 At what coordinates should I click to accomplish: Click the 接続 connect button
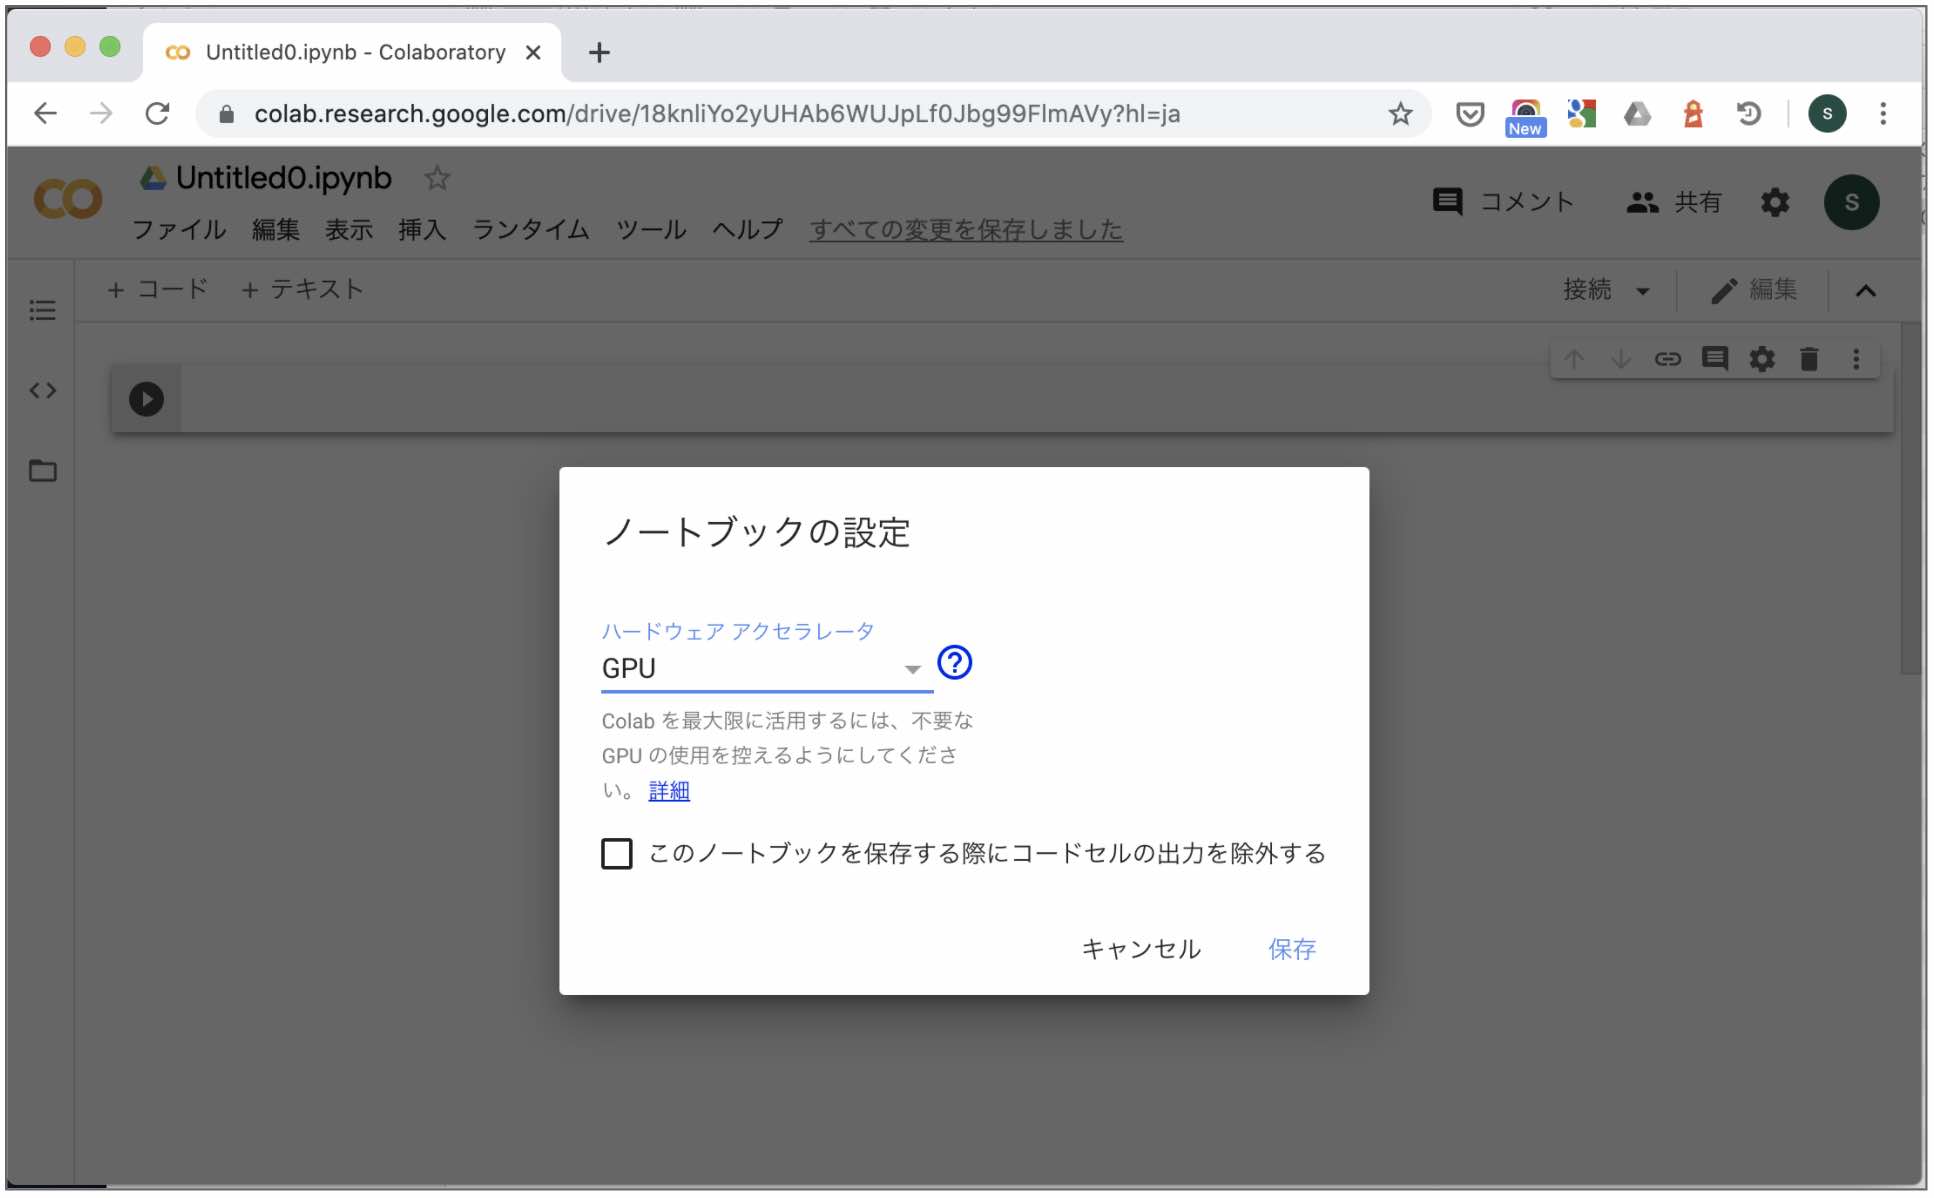click(1588, 290)
